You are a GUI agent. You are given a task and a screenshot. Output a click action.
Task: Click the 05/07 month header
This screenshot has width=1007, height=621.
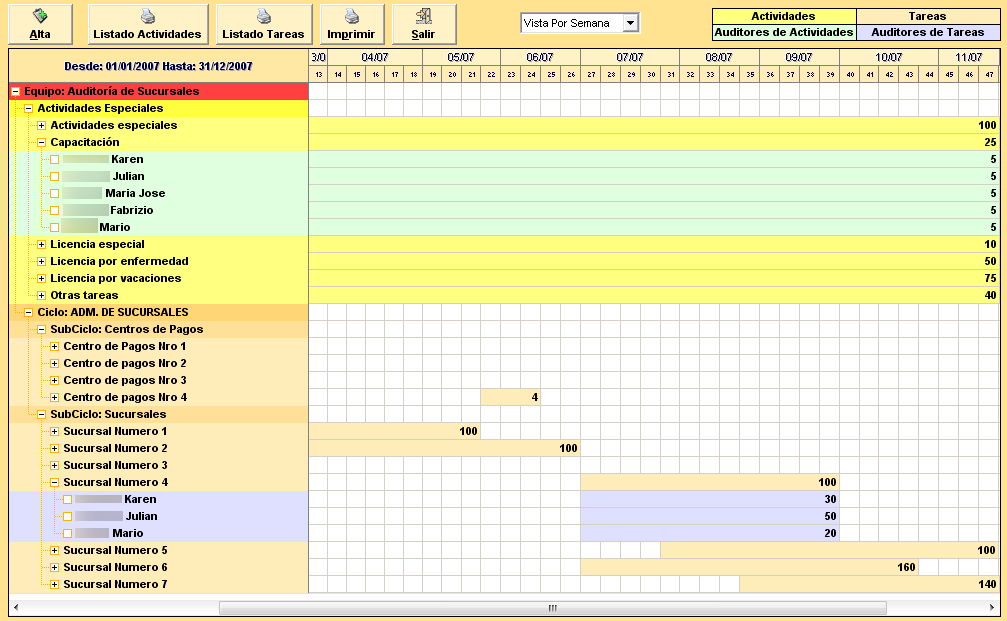pos(461,57)
